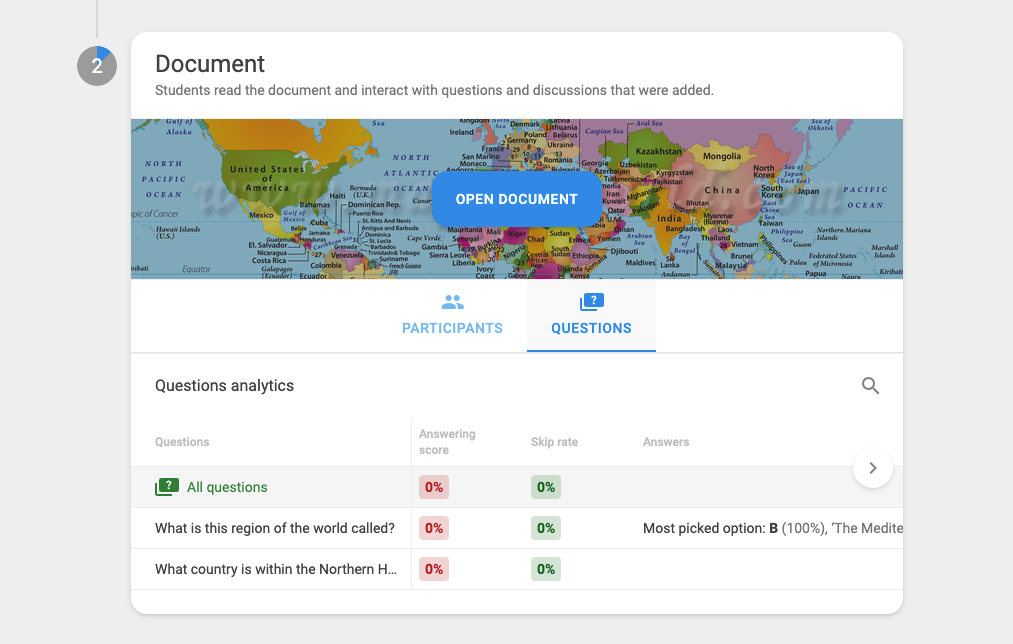Viewport: 1013px width, 644px height.
Task: Click the Questions column header
Action: point(182,442)
